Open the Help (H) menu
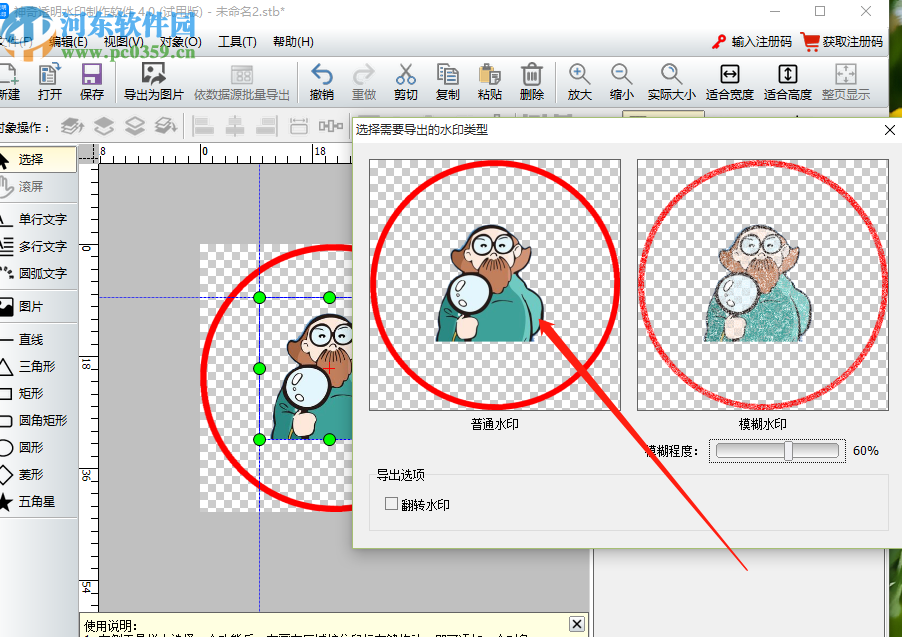Image resolution: width=902 pixels, height=637 pixels. click(x=293, y=42)
